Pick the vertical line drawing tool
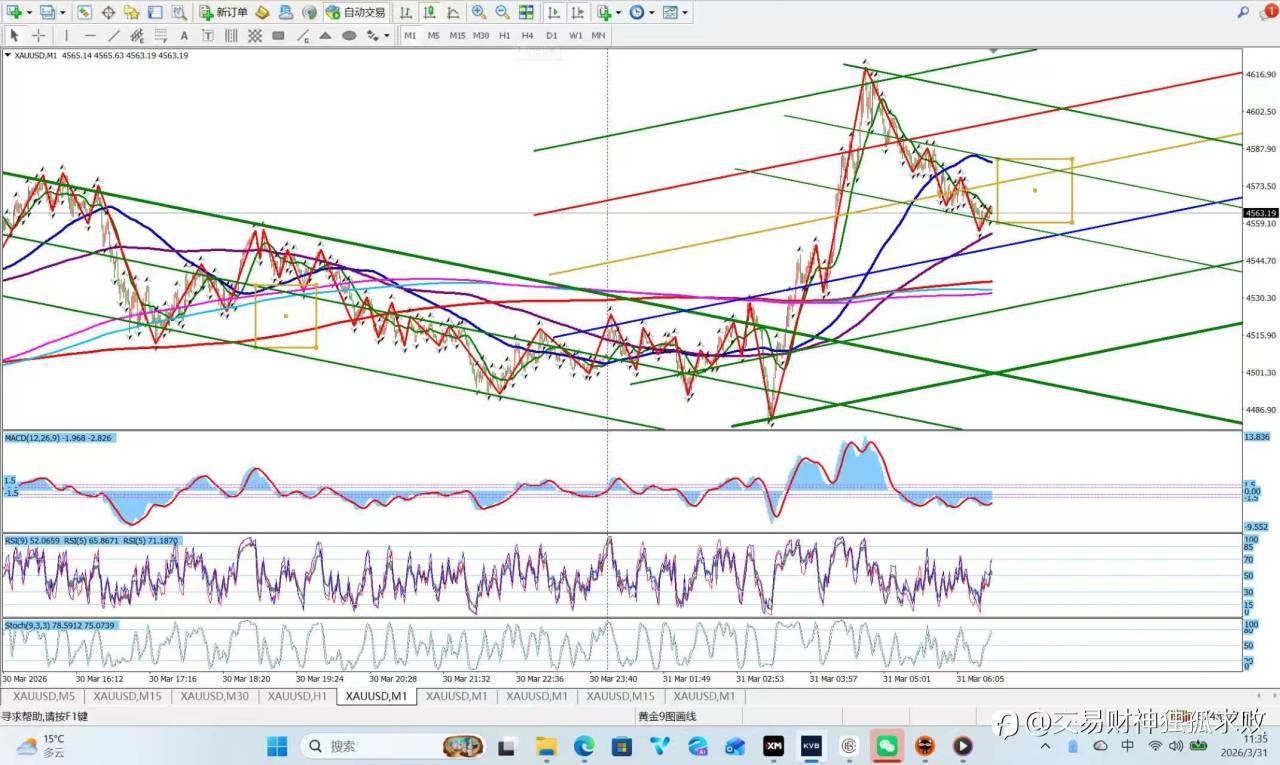1280x765 pixels. [67, 35]
